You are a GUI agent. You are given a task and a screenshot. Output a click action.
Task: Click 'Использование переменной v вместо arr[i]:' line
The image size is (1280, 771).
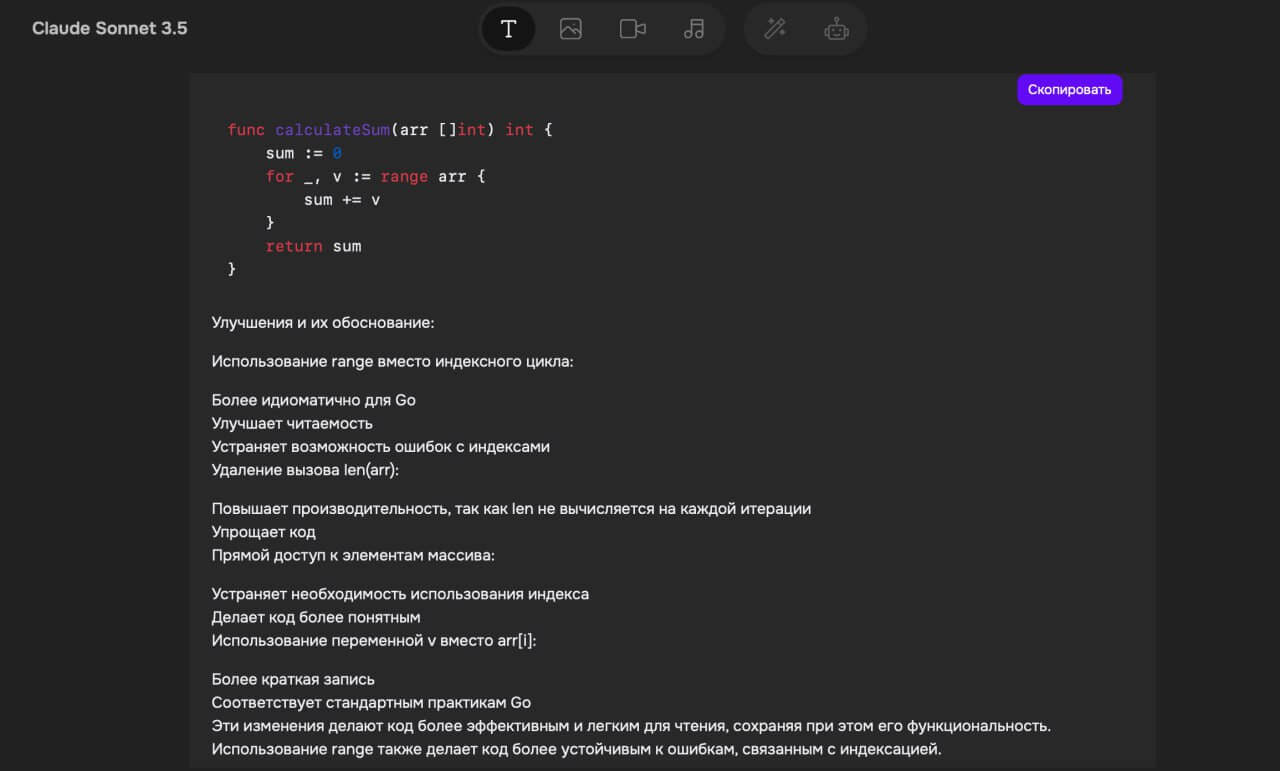coord(373,641)
